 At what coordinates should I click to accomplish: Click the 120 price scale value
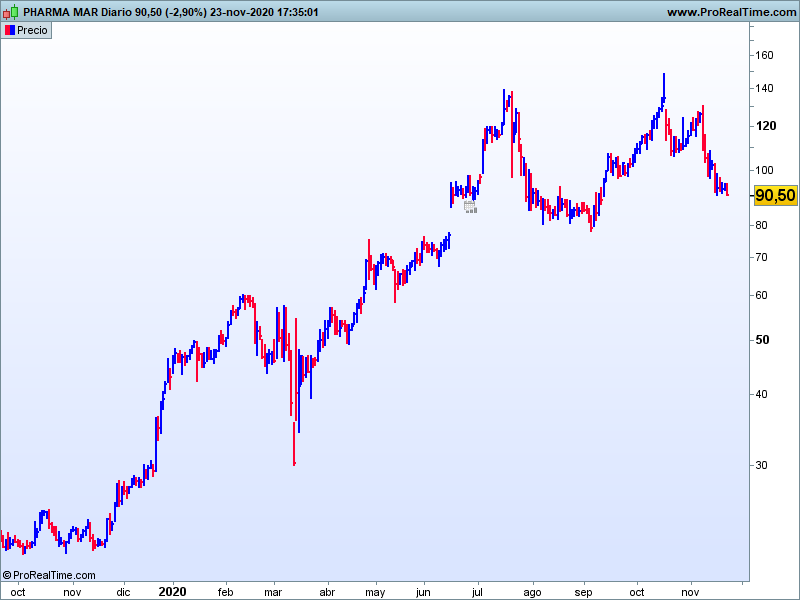[765, 126]
